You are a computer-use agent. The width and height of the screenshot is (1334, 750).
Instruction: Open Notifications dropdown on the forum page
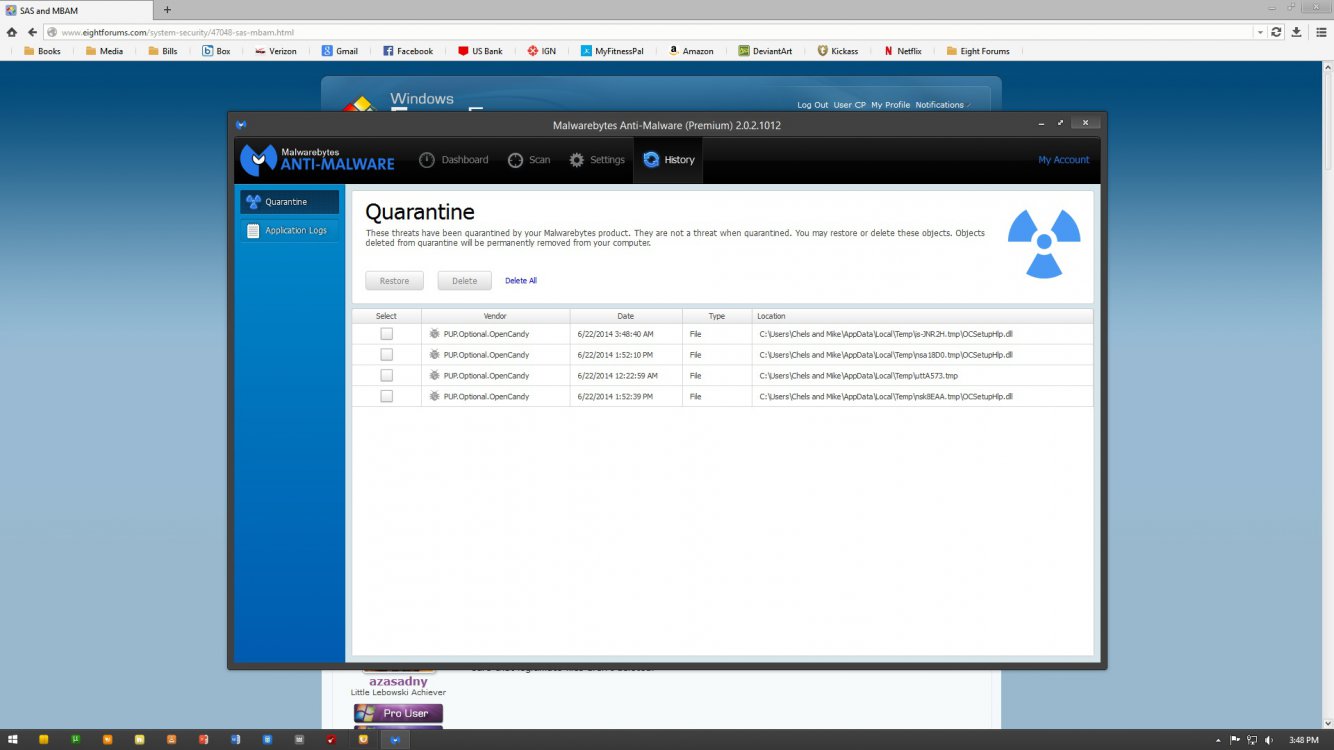point(942,105)
